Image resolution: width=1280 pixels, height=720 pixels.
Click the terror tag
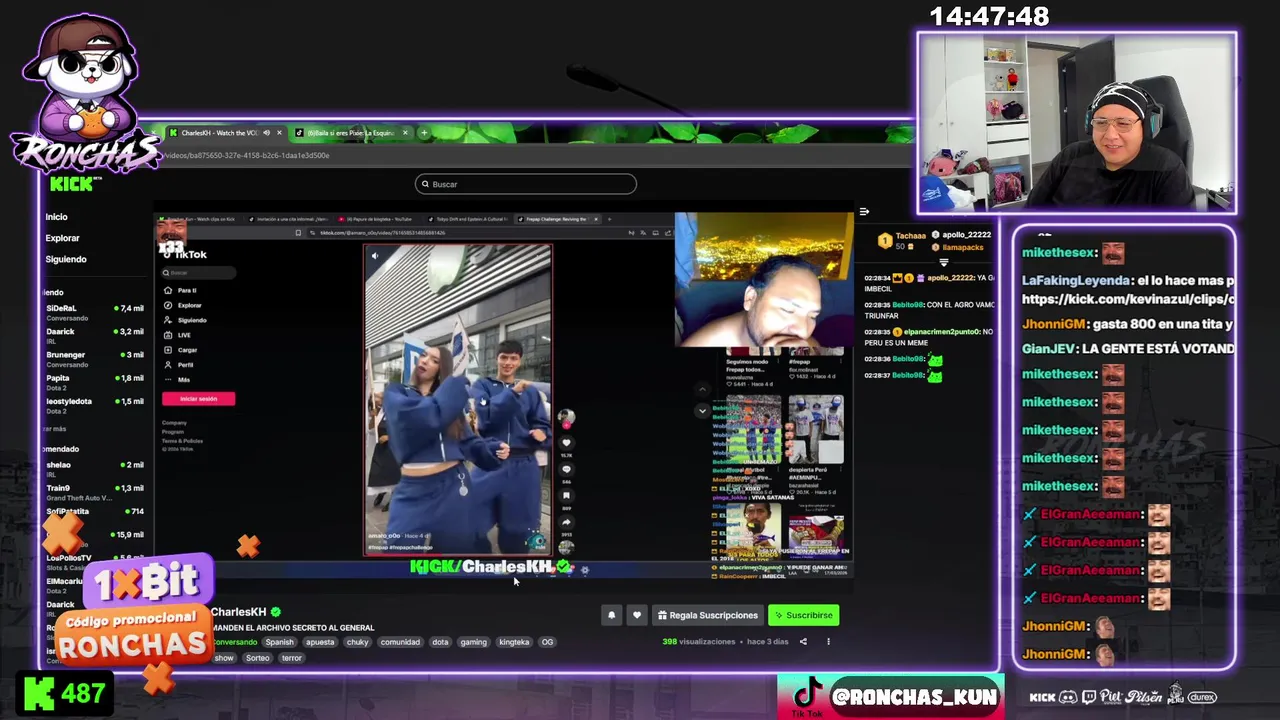tap(291, 658)
